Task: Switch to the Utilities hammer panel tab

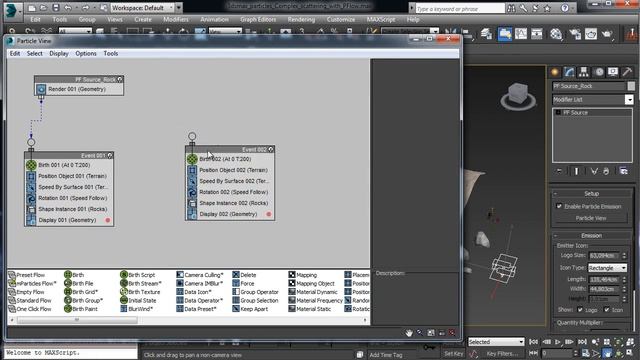Action: coord(627,72)
